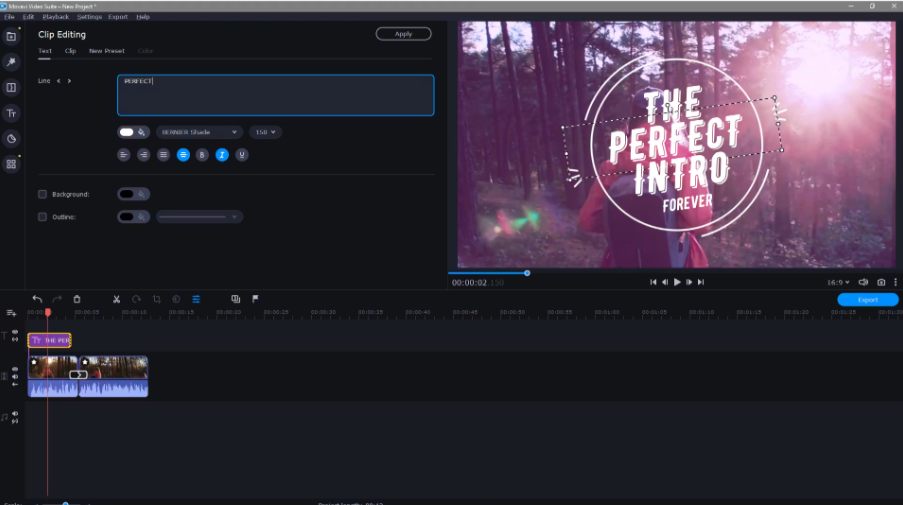Open the Help menu
The height and width of the screenshot is (505, 903).
(x=143, y=17)
